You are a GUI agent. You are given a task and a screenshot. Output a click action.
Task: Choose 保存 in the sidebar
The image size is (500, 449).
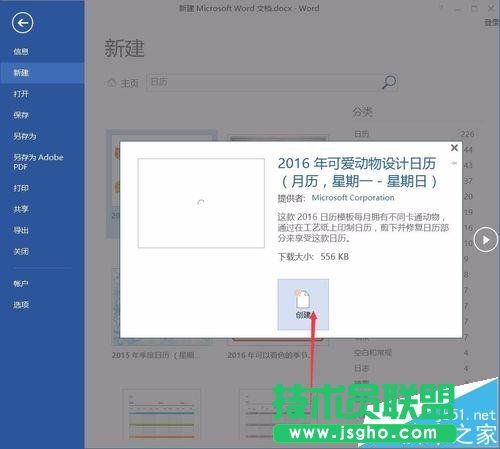21,115
